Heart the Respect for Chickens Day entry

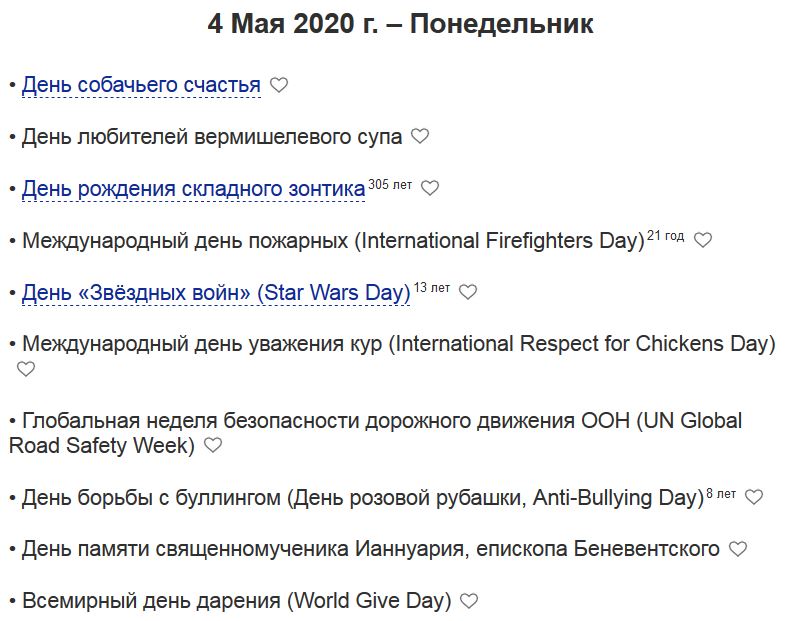(26, 369)
